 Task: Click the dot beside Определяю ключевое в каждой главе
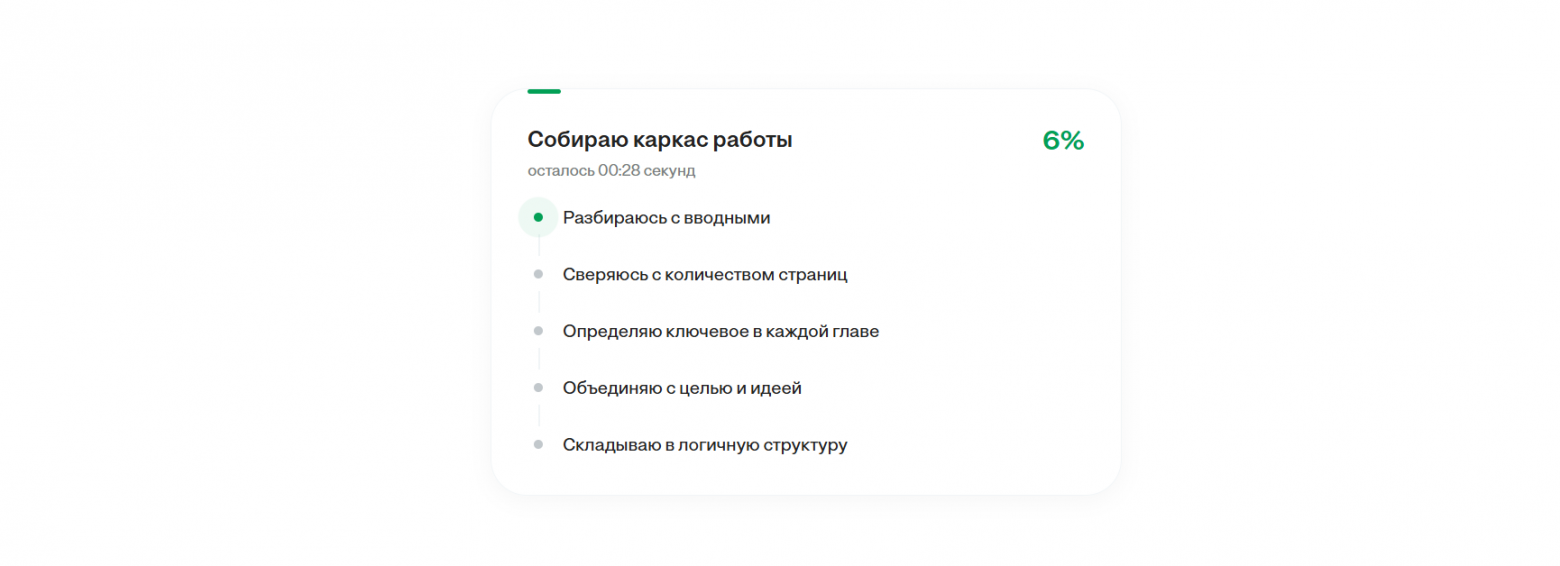click(x=538, y=331)
